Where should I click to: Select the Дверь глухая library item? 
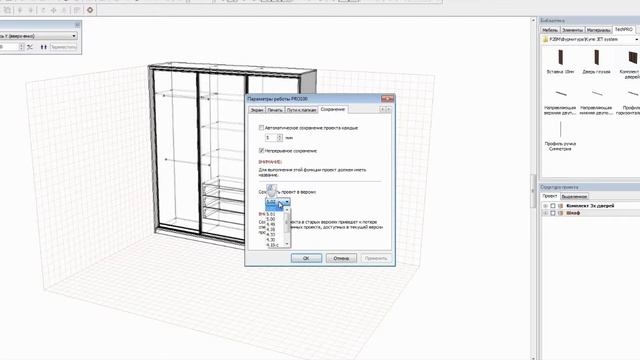click(596, 61)
